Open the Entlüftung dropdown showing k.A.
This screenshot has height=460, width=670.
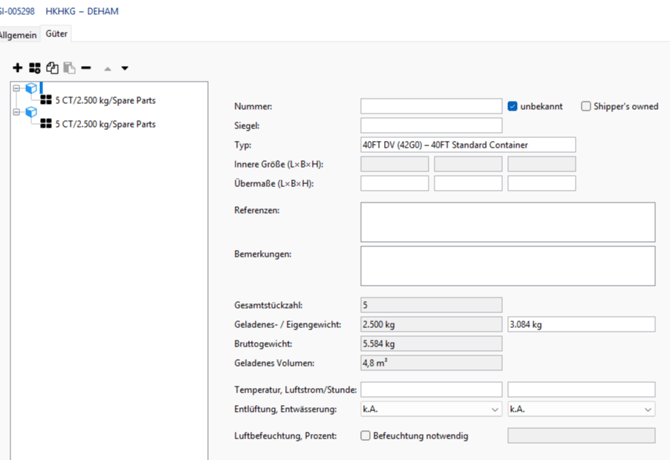pyautogui.click(x=430, y=409)
